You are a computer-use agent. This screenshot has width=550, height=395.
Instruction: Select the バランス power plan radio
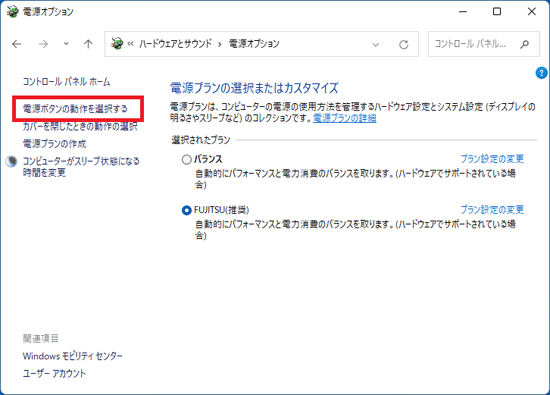point(186,160)
